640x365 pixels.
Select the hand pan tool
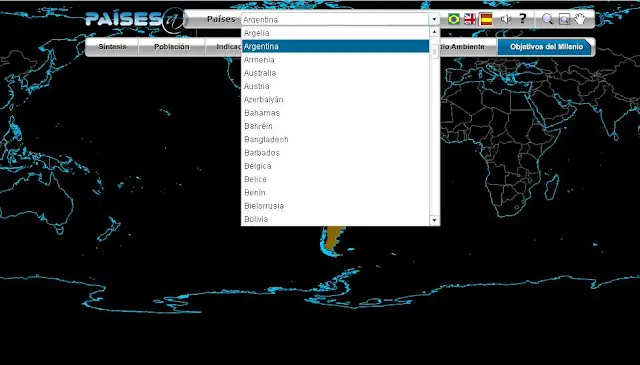580,19
